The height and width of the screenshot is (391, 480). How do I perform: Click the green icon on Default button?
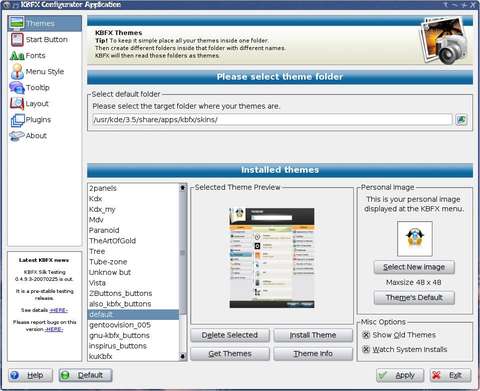coord(65,375)
